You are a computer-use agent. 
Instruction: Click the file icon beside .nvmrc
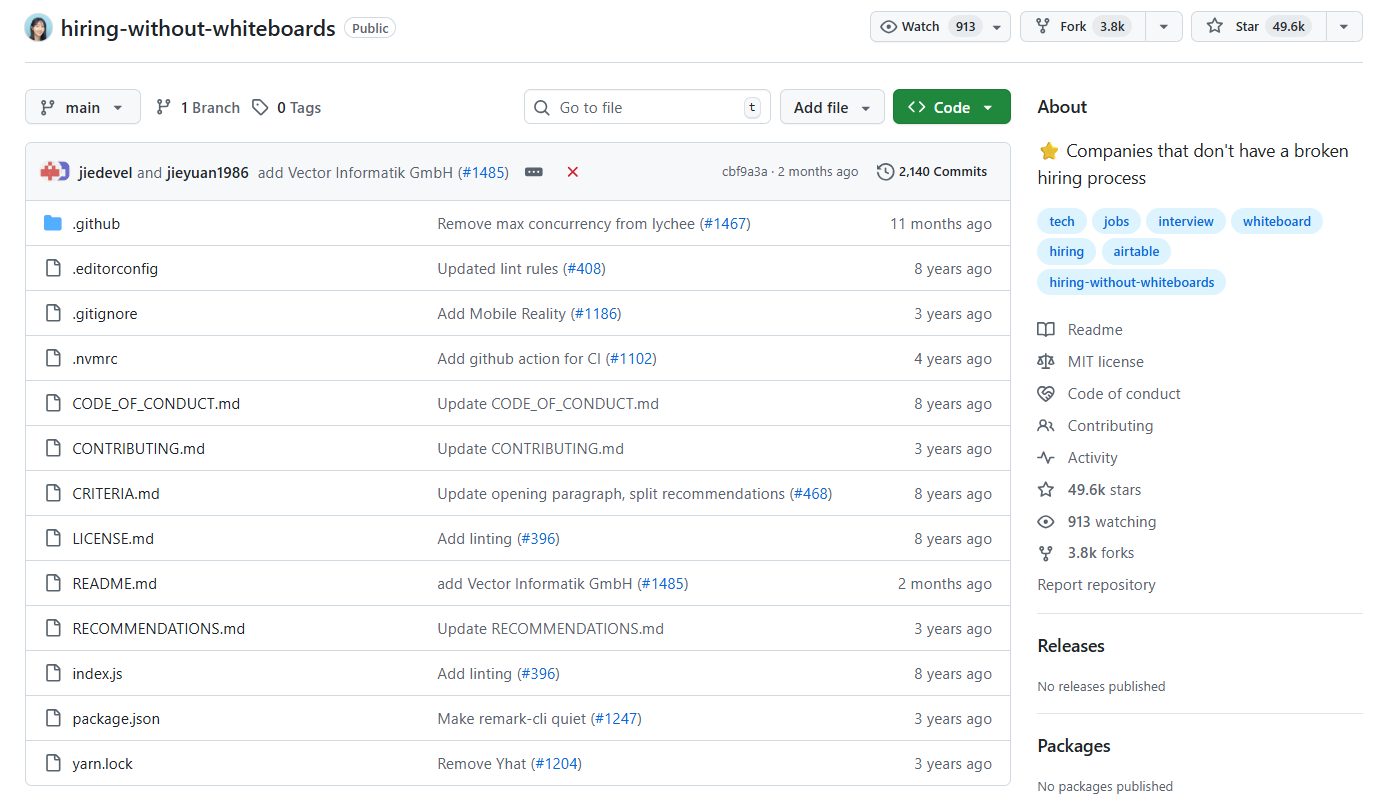pyautogui.click(x=53, y=358)
